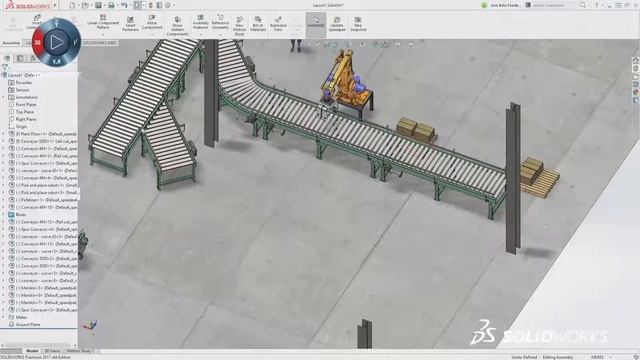Click the SOLIDWORKS logo menu
640x360 pixels.
(x=27, y=5)
